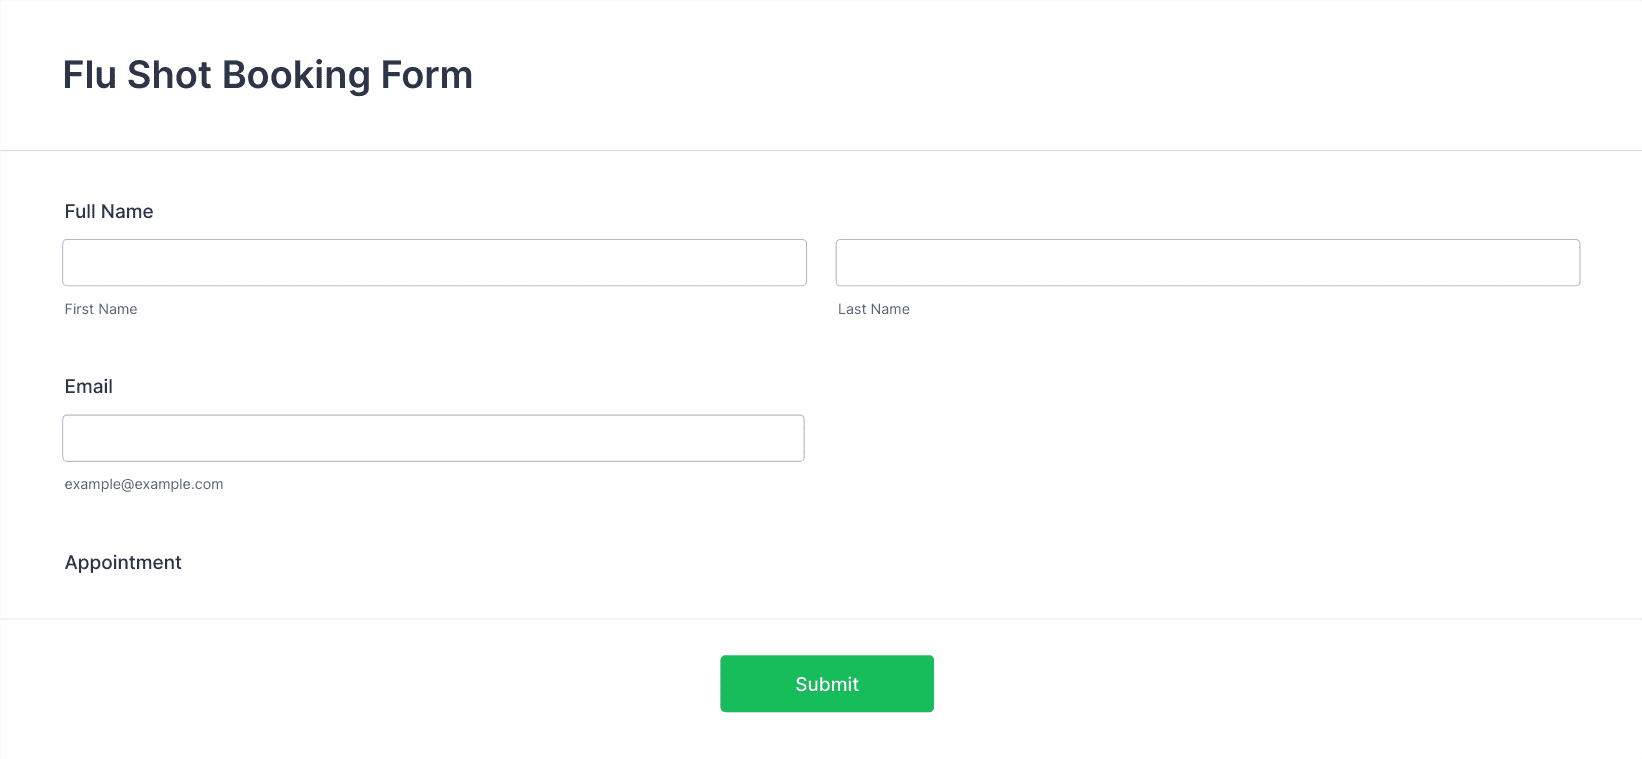This screenshot has height=759, width=1642.
Task: Click the word Last in Last Name sublabel
Action: pos(852,309)
